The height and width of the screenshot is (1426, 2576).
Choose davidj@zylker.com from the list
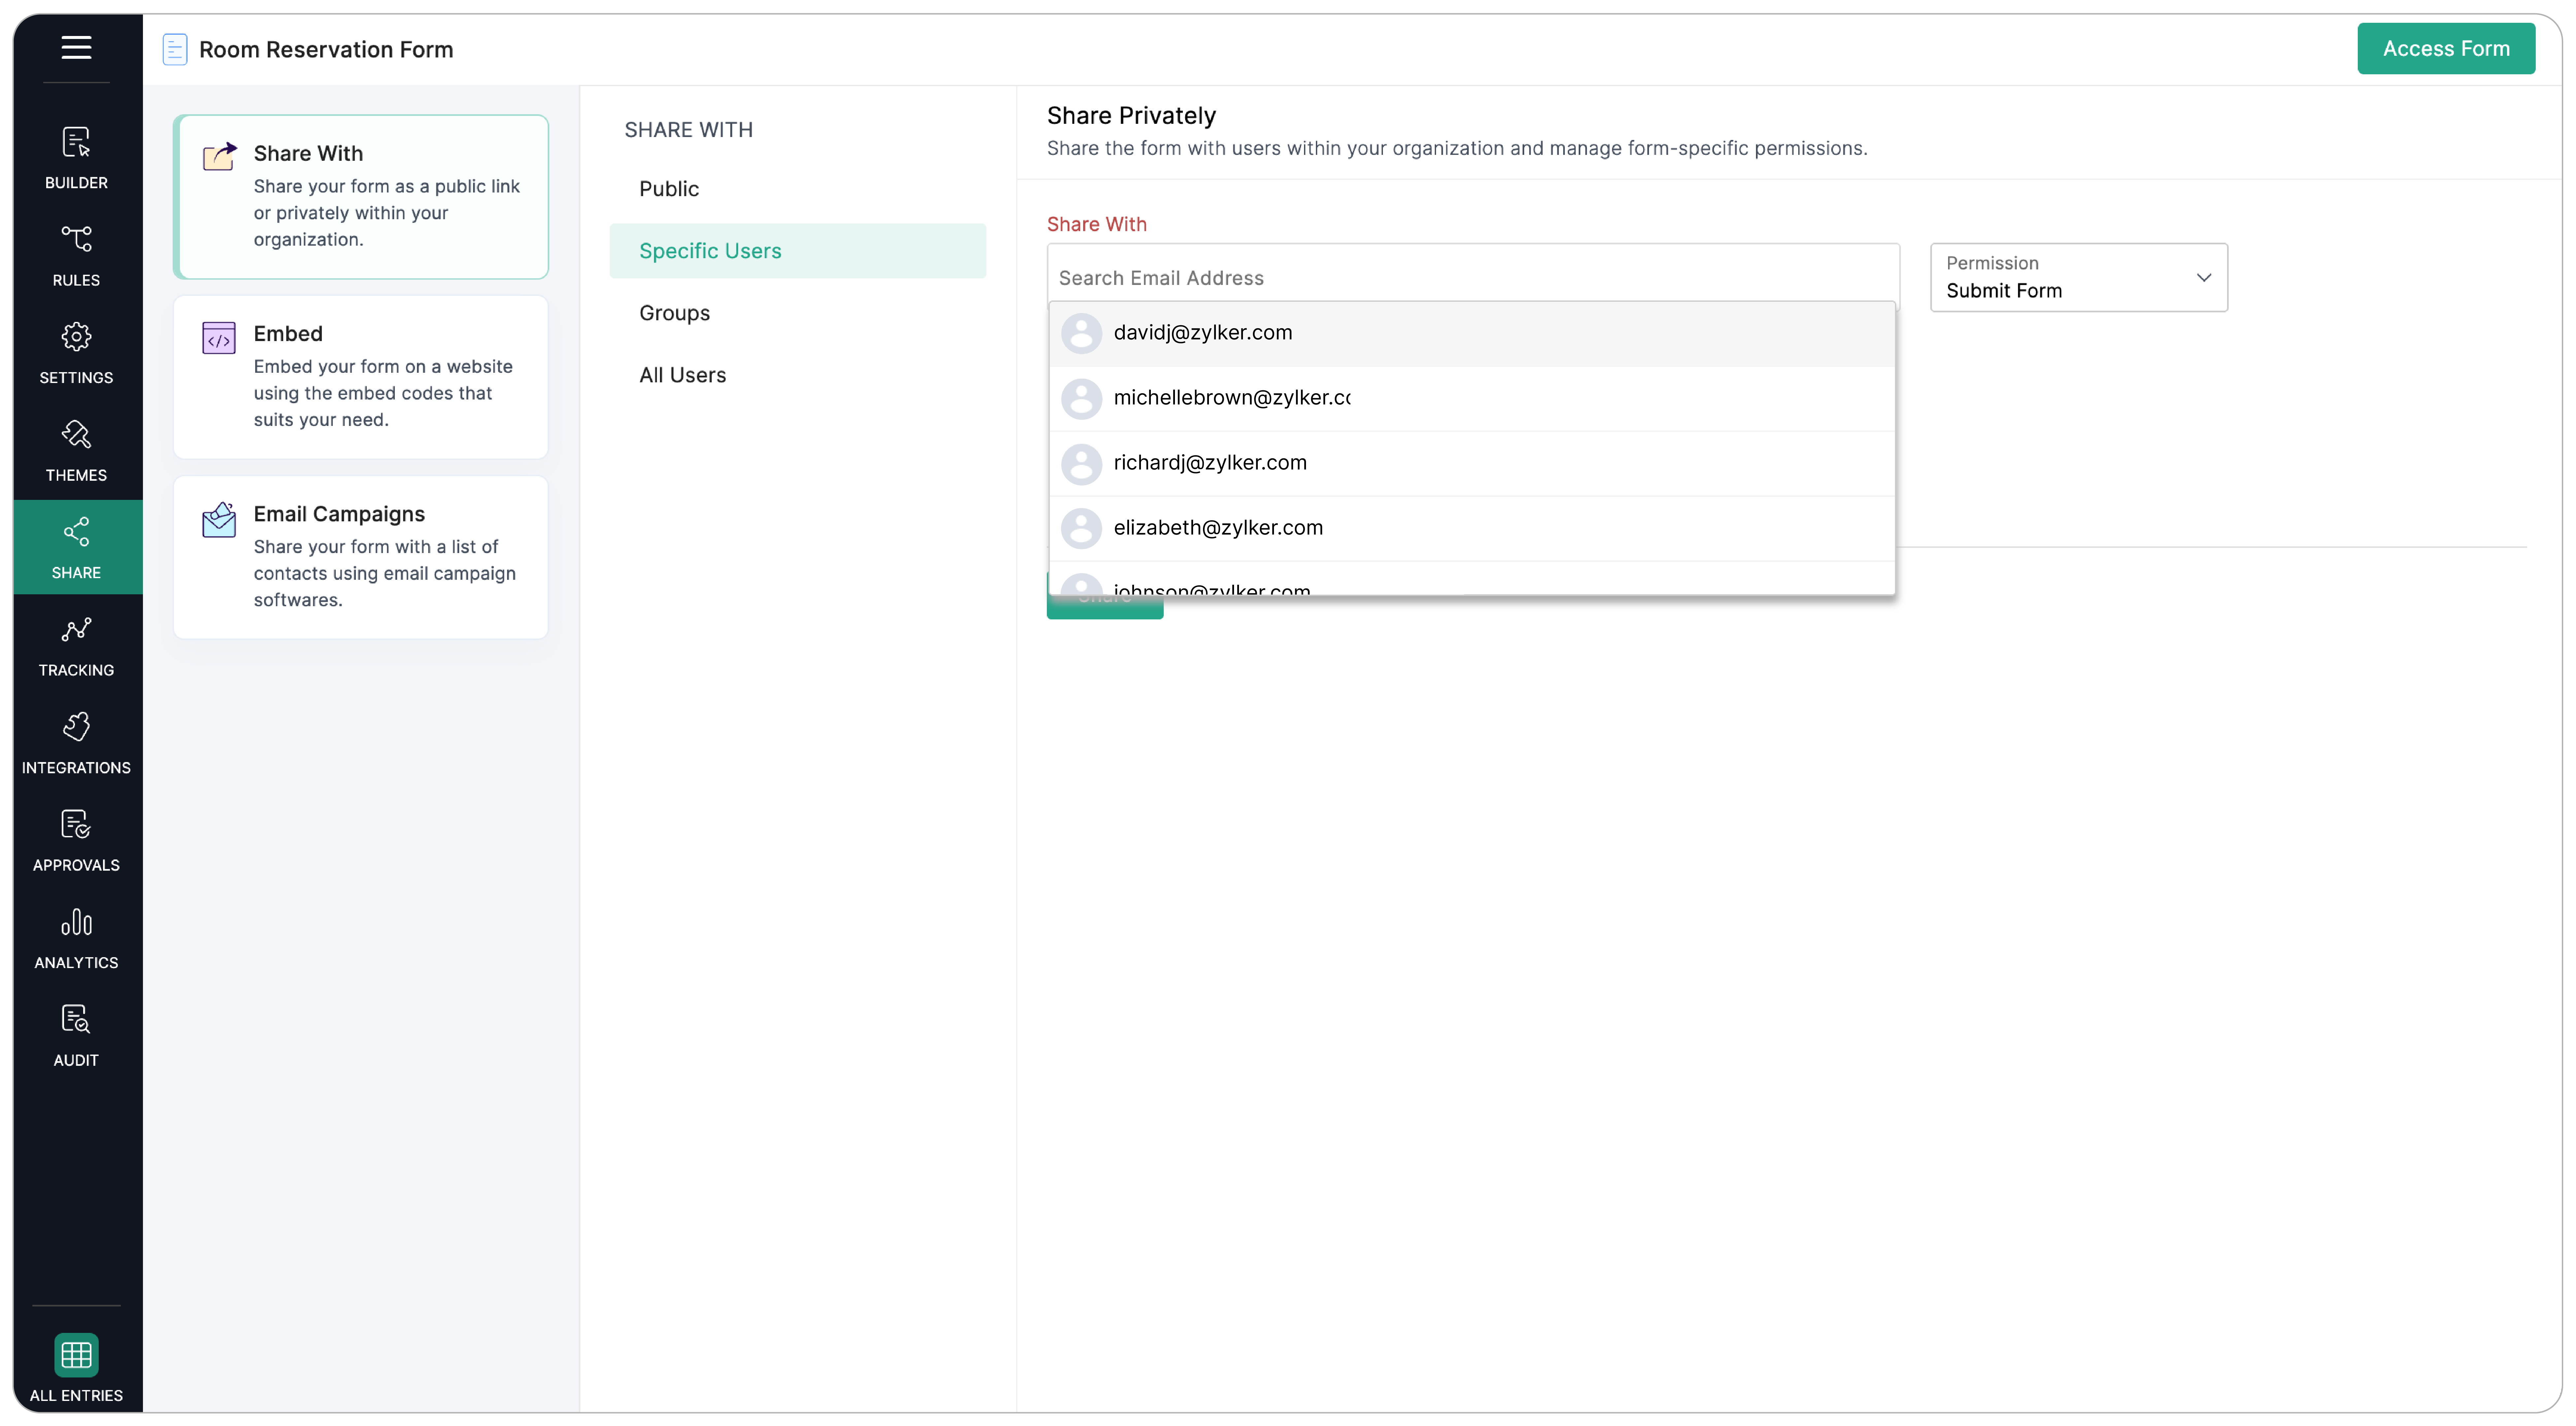1472,333
